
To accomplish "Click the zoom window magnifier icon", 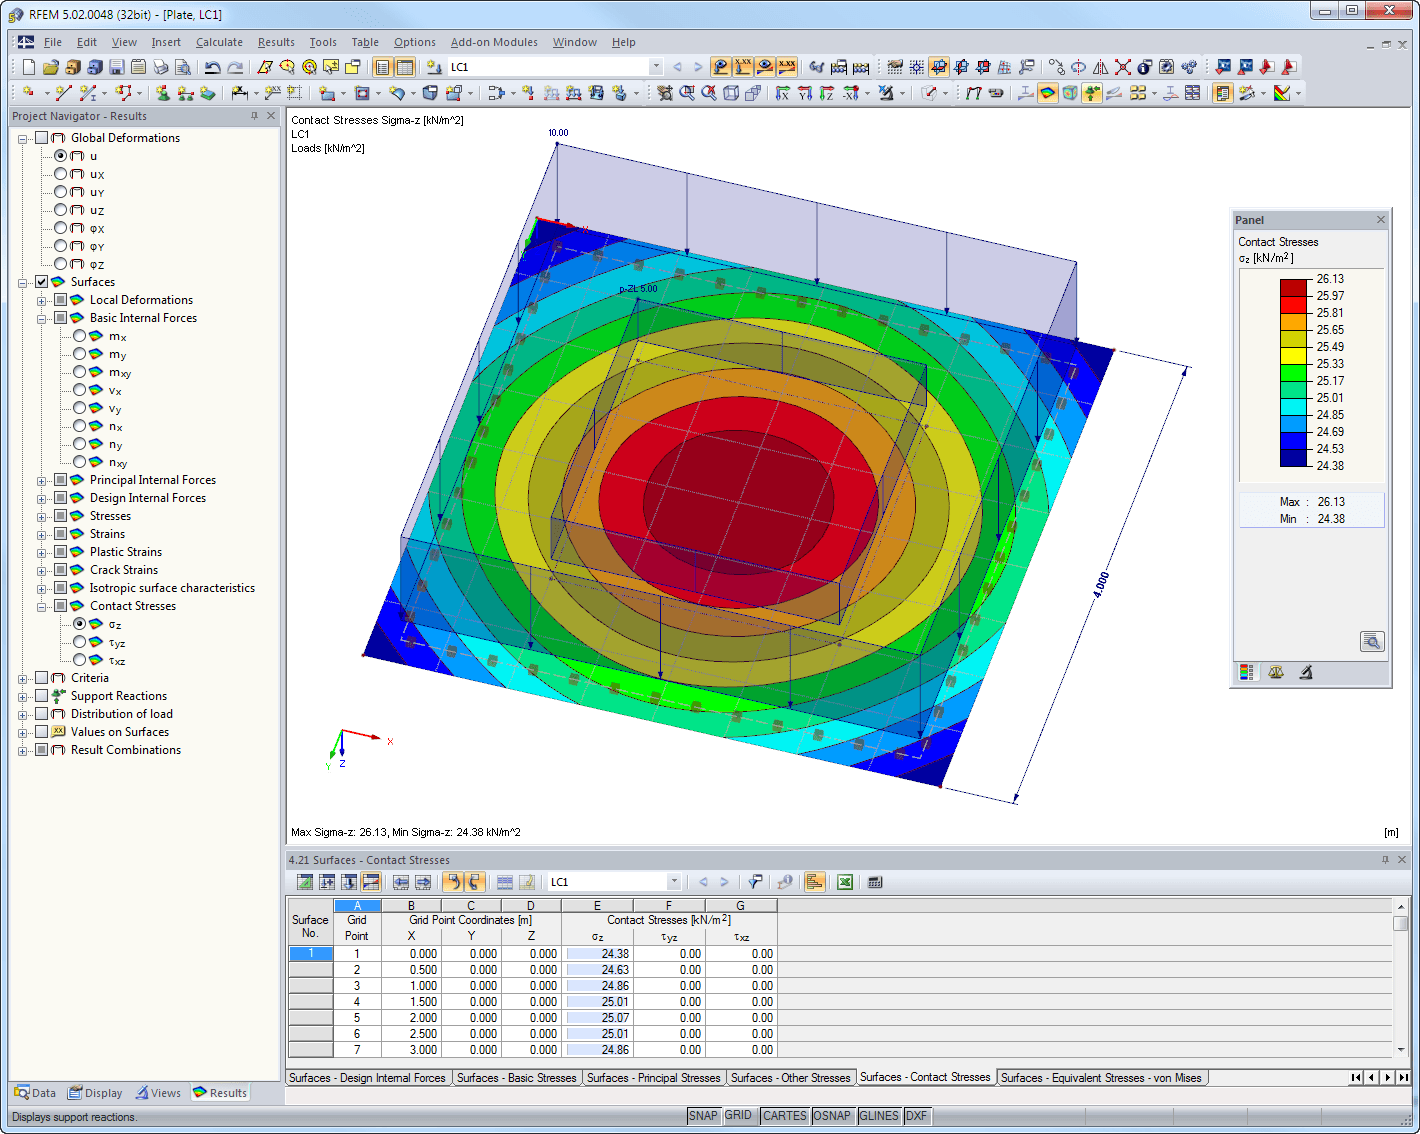I will pyautogui.click(x=687, y=93).
